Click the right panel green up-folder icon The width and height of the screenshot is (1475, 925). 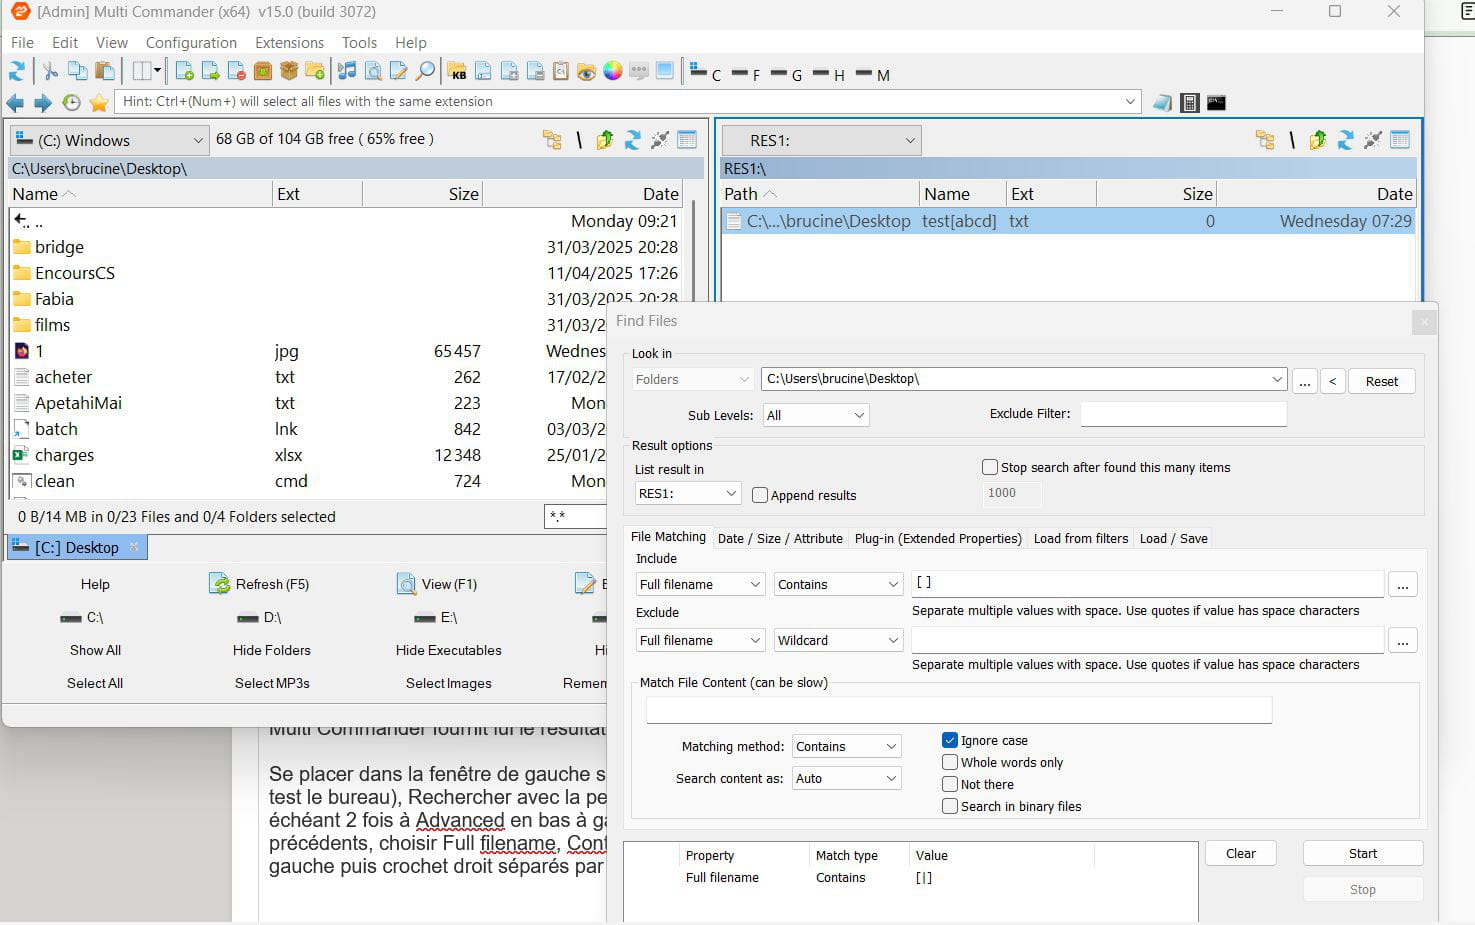coord(1318,140)
